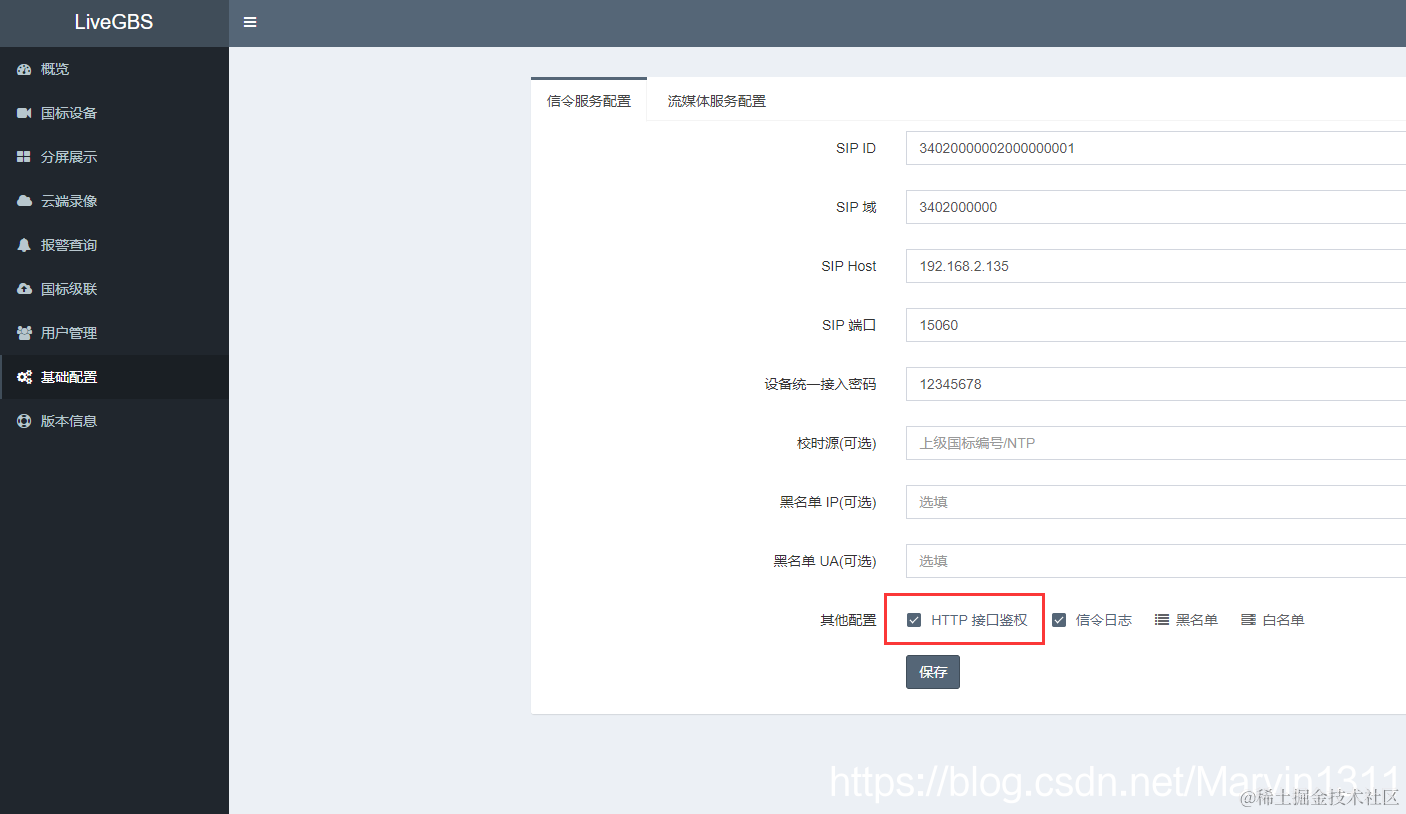Focus the 设备统一接入密码 input field
The width and height of the screenshot is (1406, 814).
(x=1156, y=384)
